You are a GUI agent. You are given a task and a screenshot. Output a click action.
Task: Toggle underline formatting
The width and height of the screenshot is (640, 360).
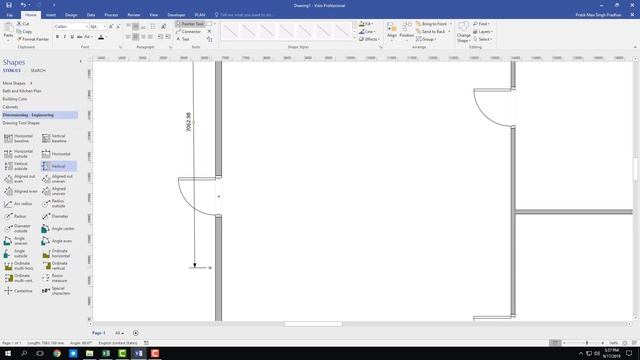tap(72, 37)
